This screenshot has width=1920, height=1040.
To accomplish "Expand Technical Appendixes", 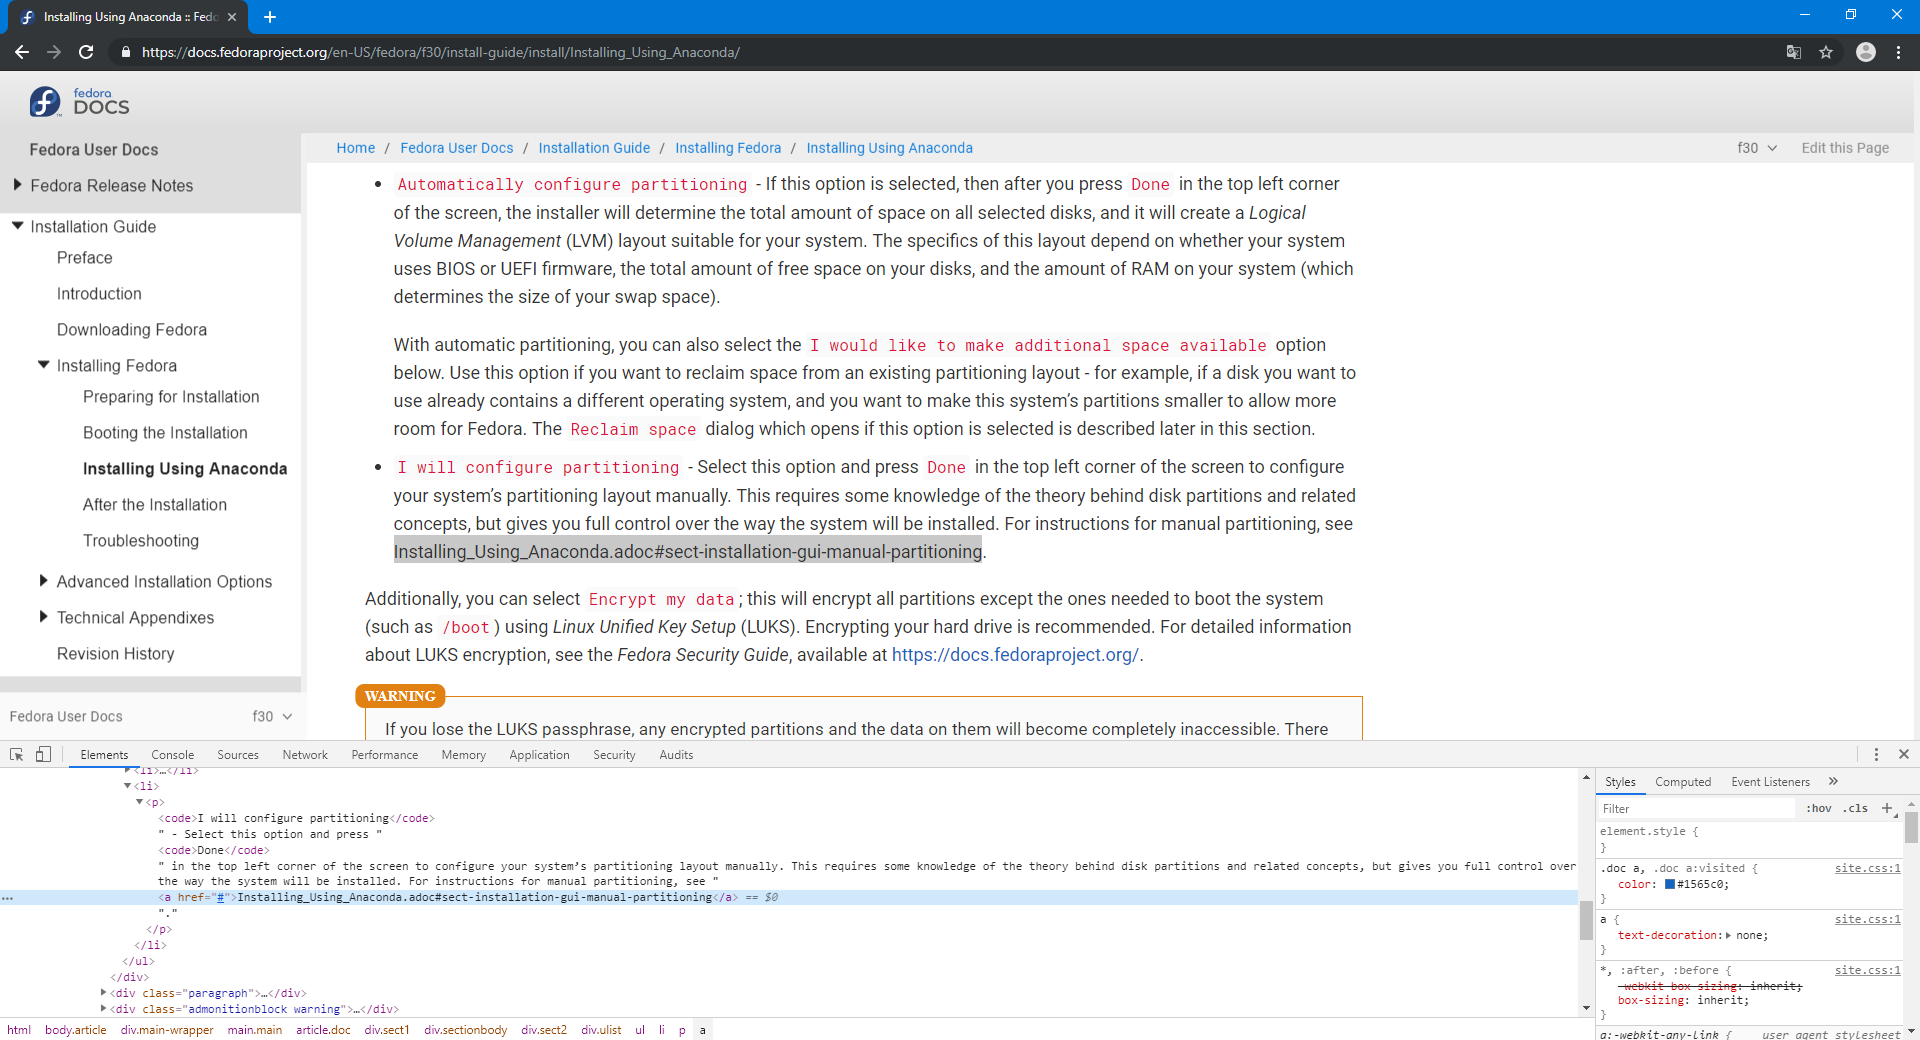I will tap(43, 617).
